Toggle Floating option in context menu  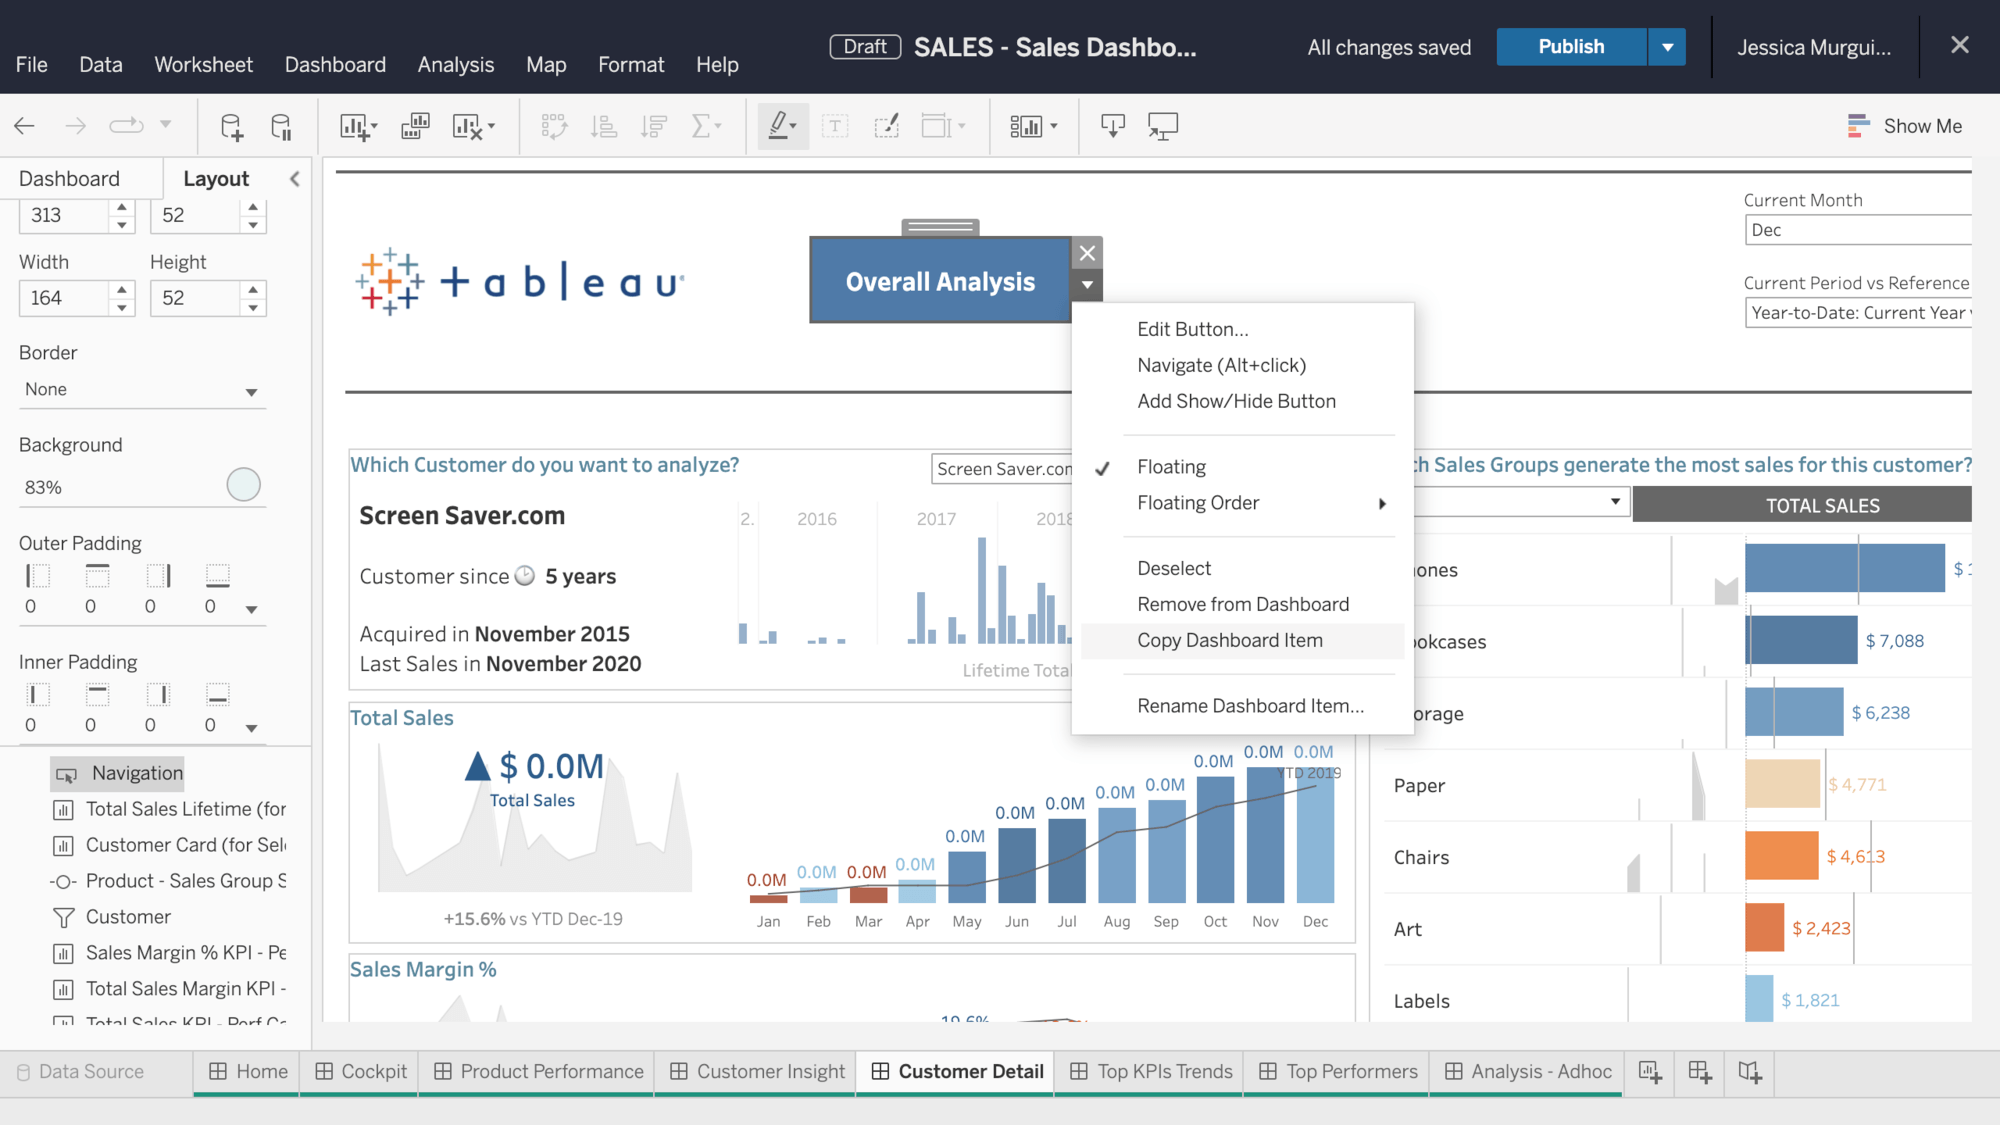[1170, 466]
